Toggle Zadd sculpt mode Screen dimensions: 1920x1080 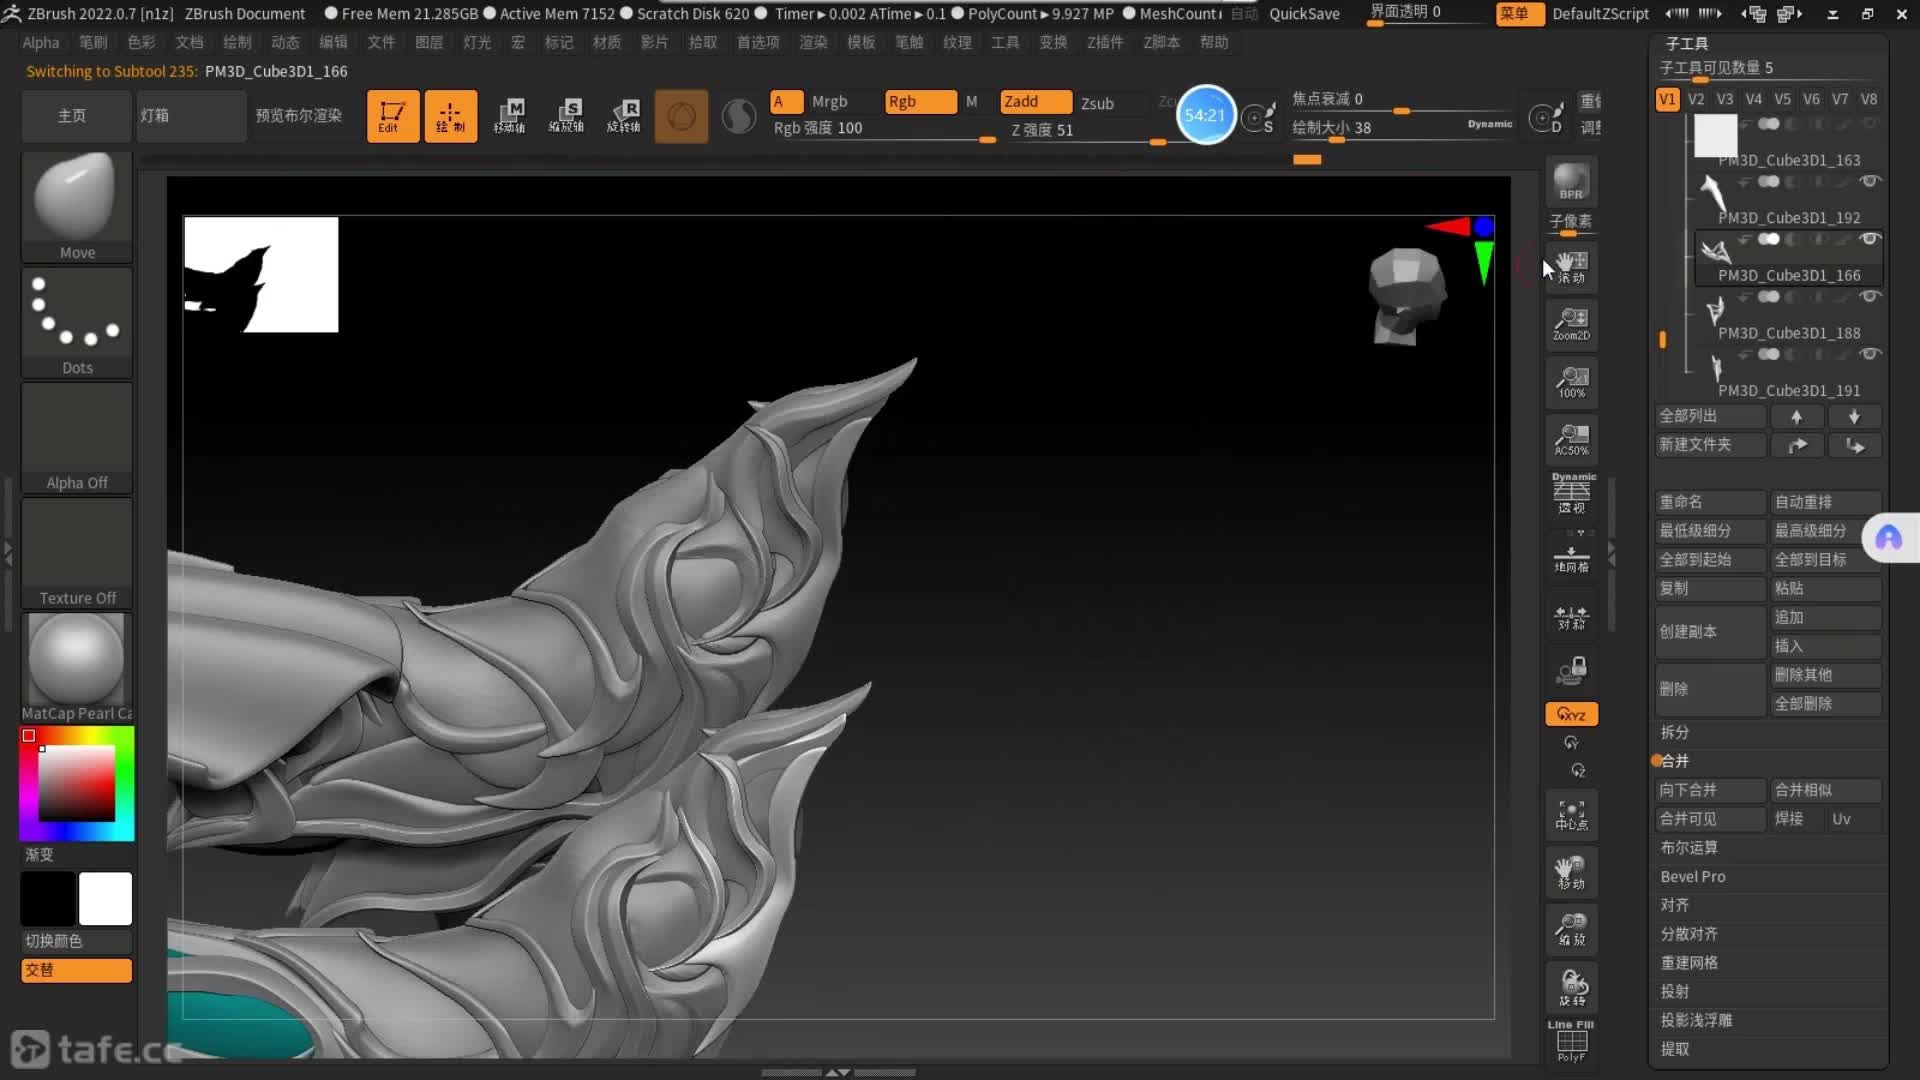coord(1035,102)
